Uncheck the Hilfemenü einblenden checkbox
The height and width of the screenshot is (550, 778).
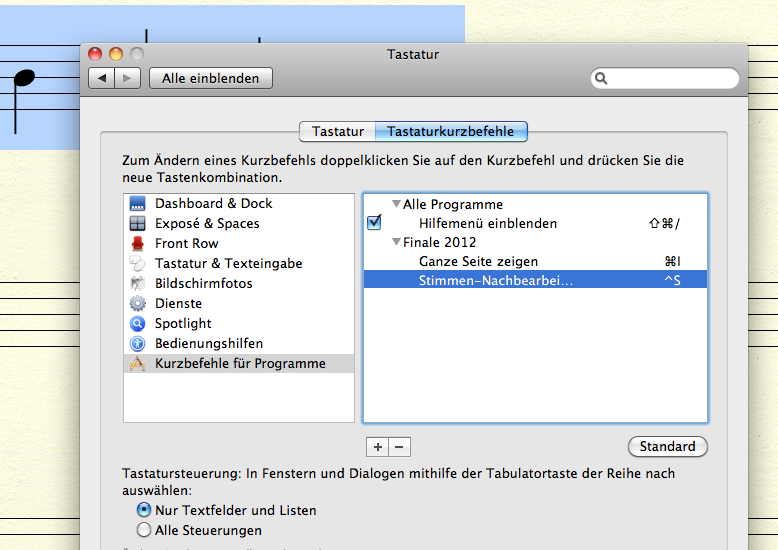[375, 223]
